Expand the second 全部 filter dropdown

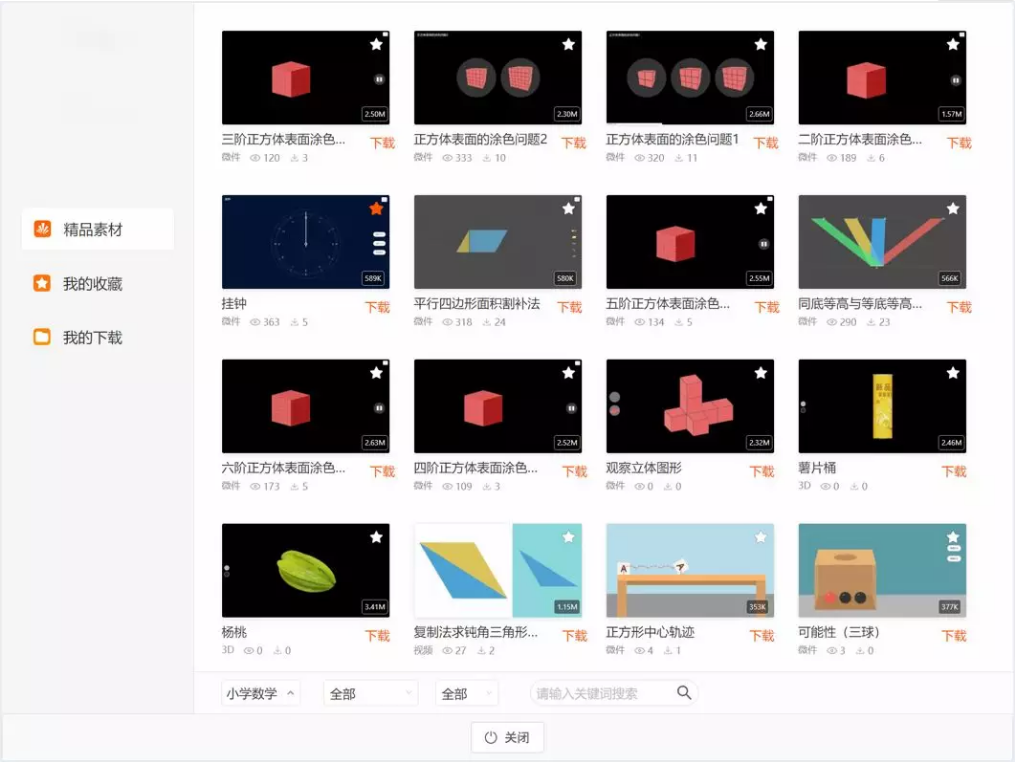[467, 693]
